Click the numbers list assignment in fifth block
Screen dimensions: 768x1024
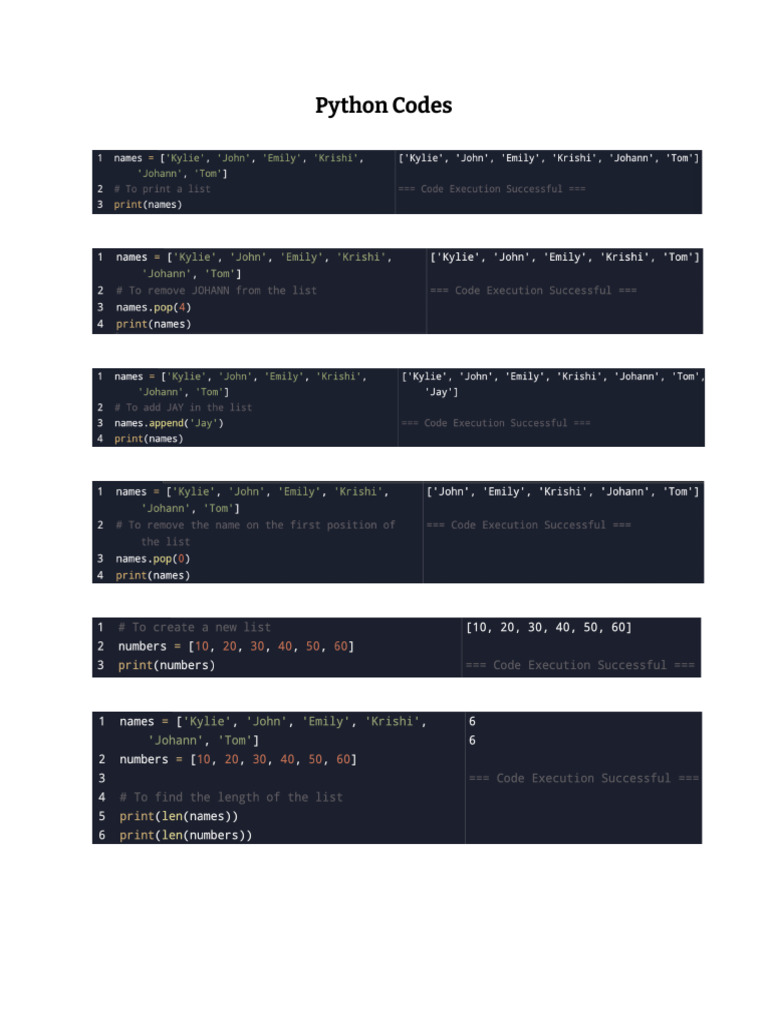pos(236,646)
